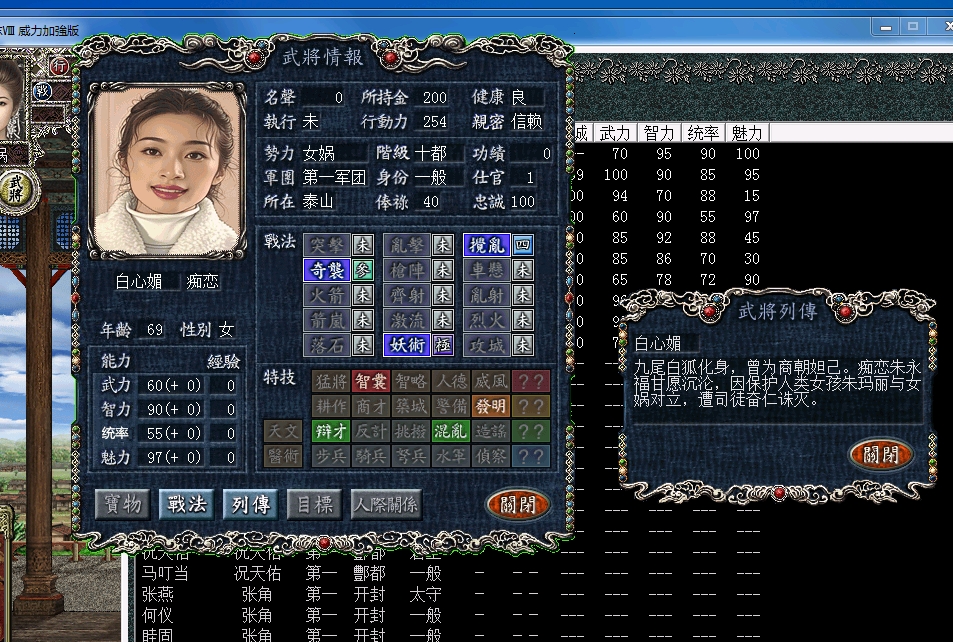Click the 忠誠 100 value
The image size is (953, 642).
pyautogui.click(x=523, y=202)
